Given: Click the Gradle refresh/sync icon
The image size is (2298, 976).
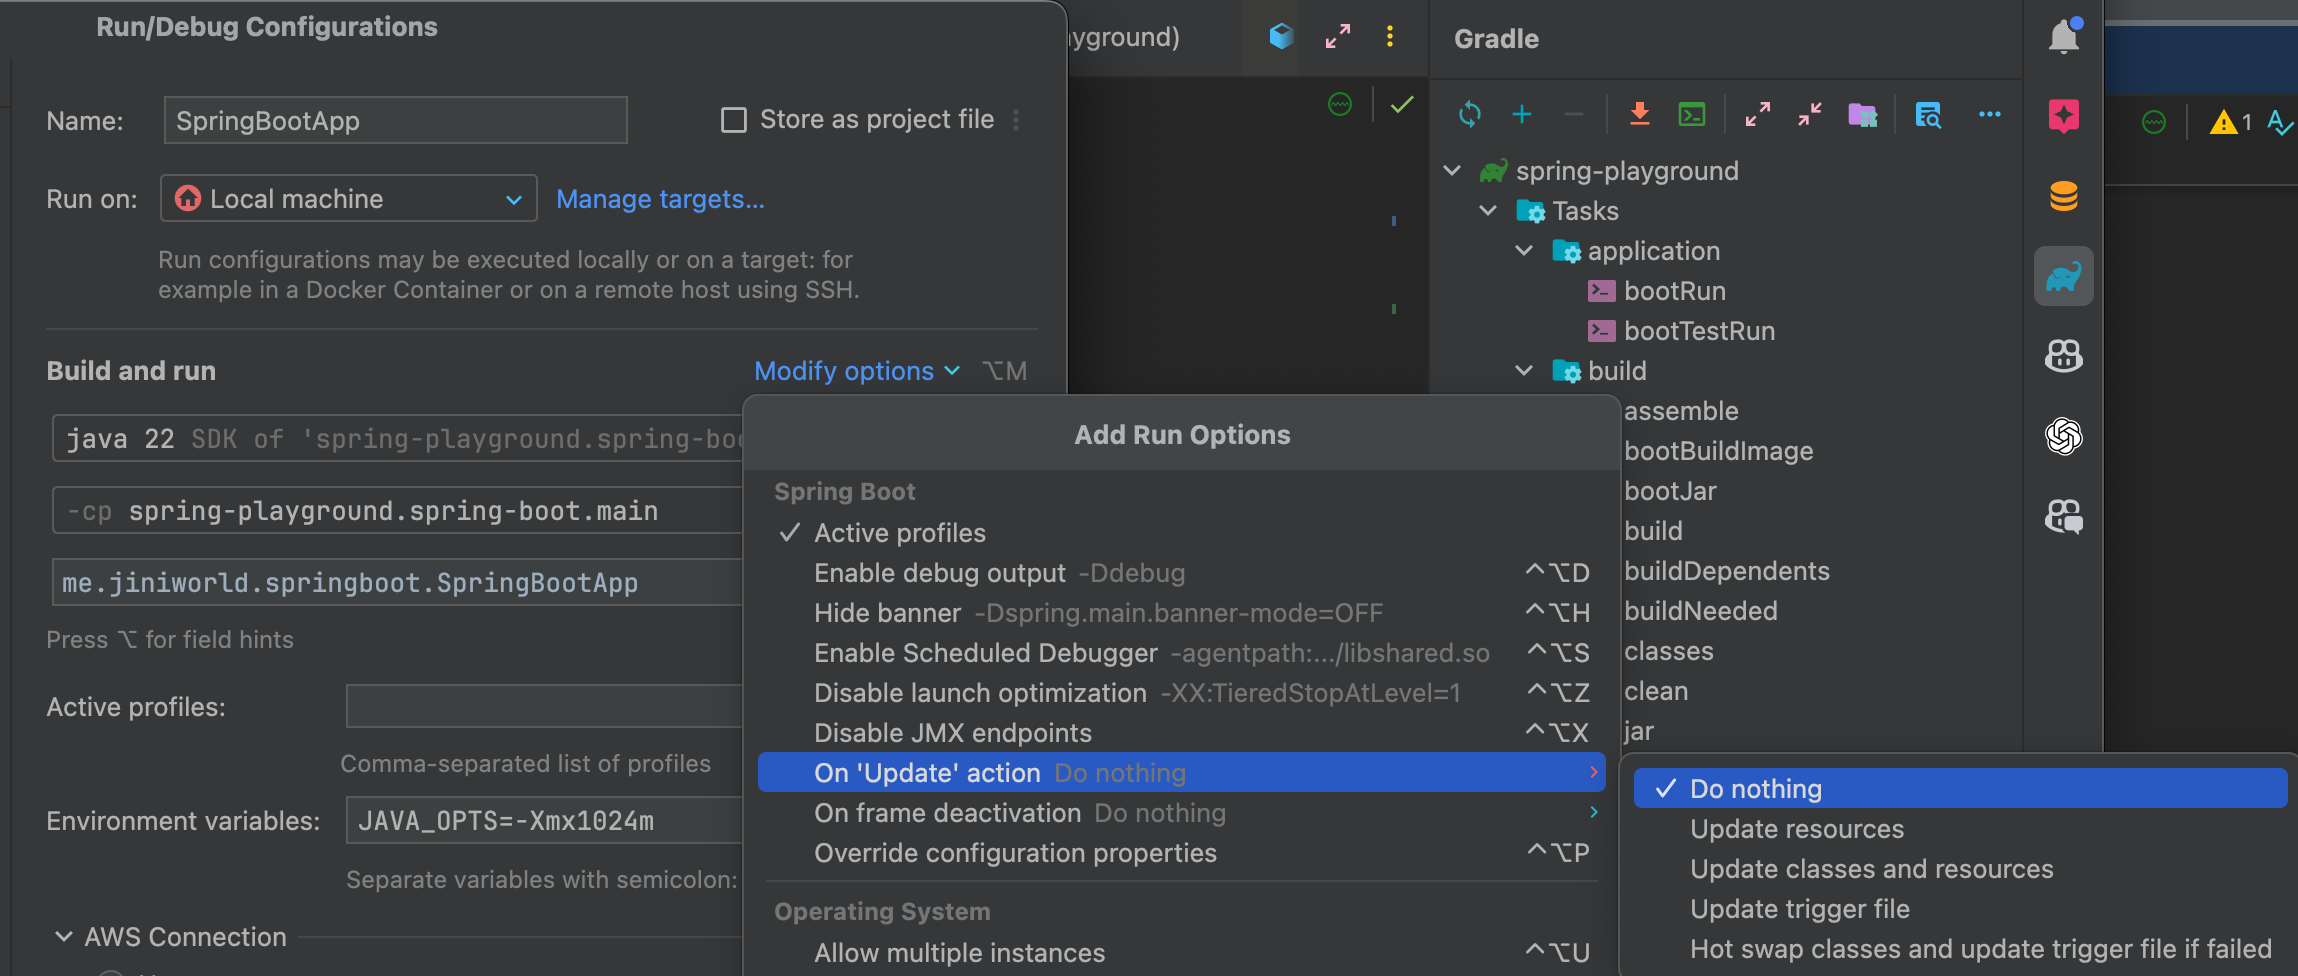Looking at the screenshot, I should [1469, 114].
